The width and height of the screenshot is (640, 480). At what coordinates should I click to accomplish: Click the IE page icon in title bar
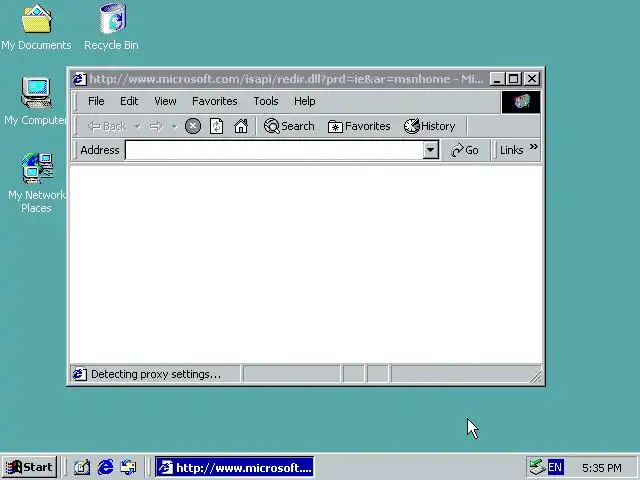pos(80,78)
